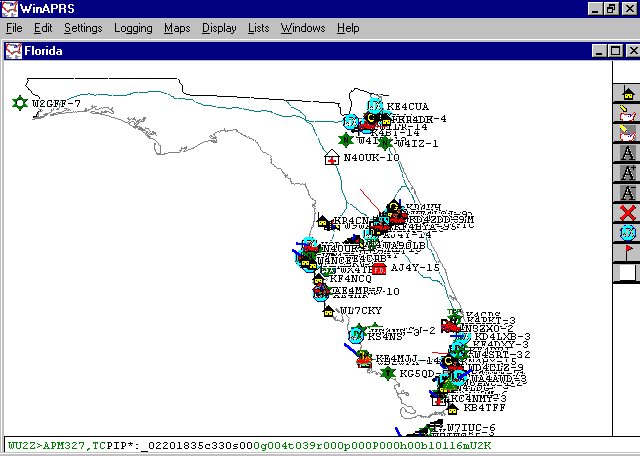Expand the Logging menu
640x456 pixels.
tap(133, 28)
